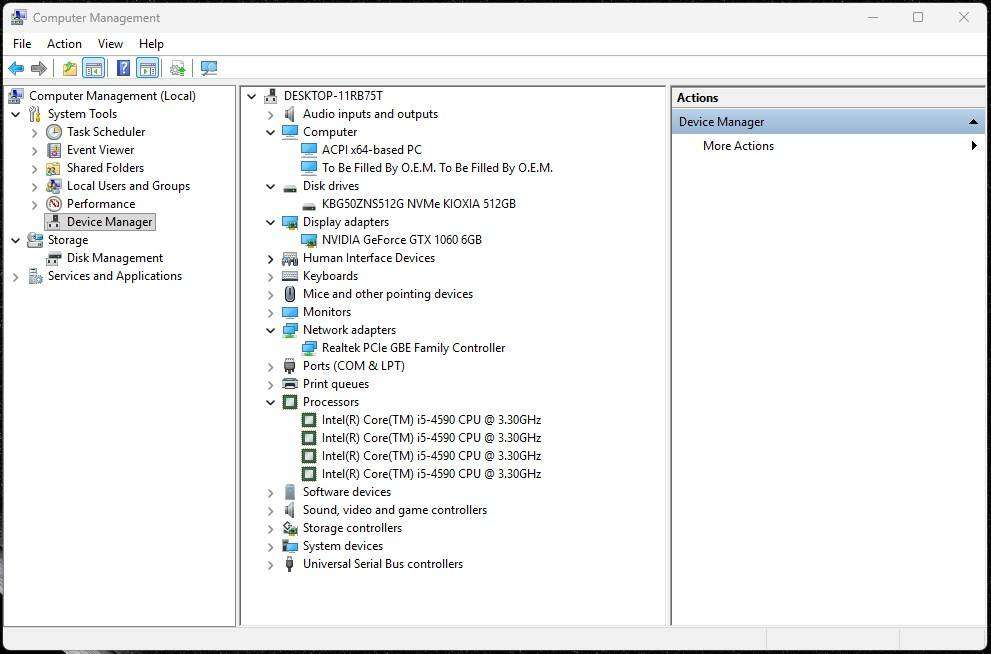Expand the System devices category
Image resolution: width=991 pixels, height=654 pixels.
(x=271, y=547)
